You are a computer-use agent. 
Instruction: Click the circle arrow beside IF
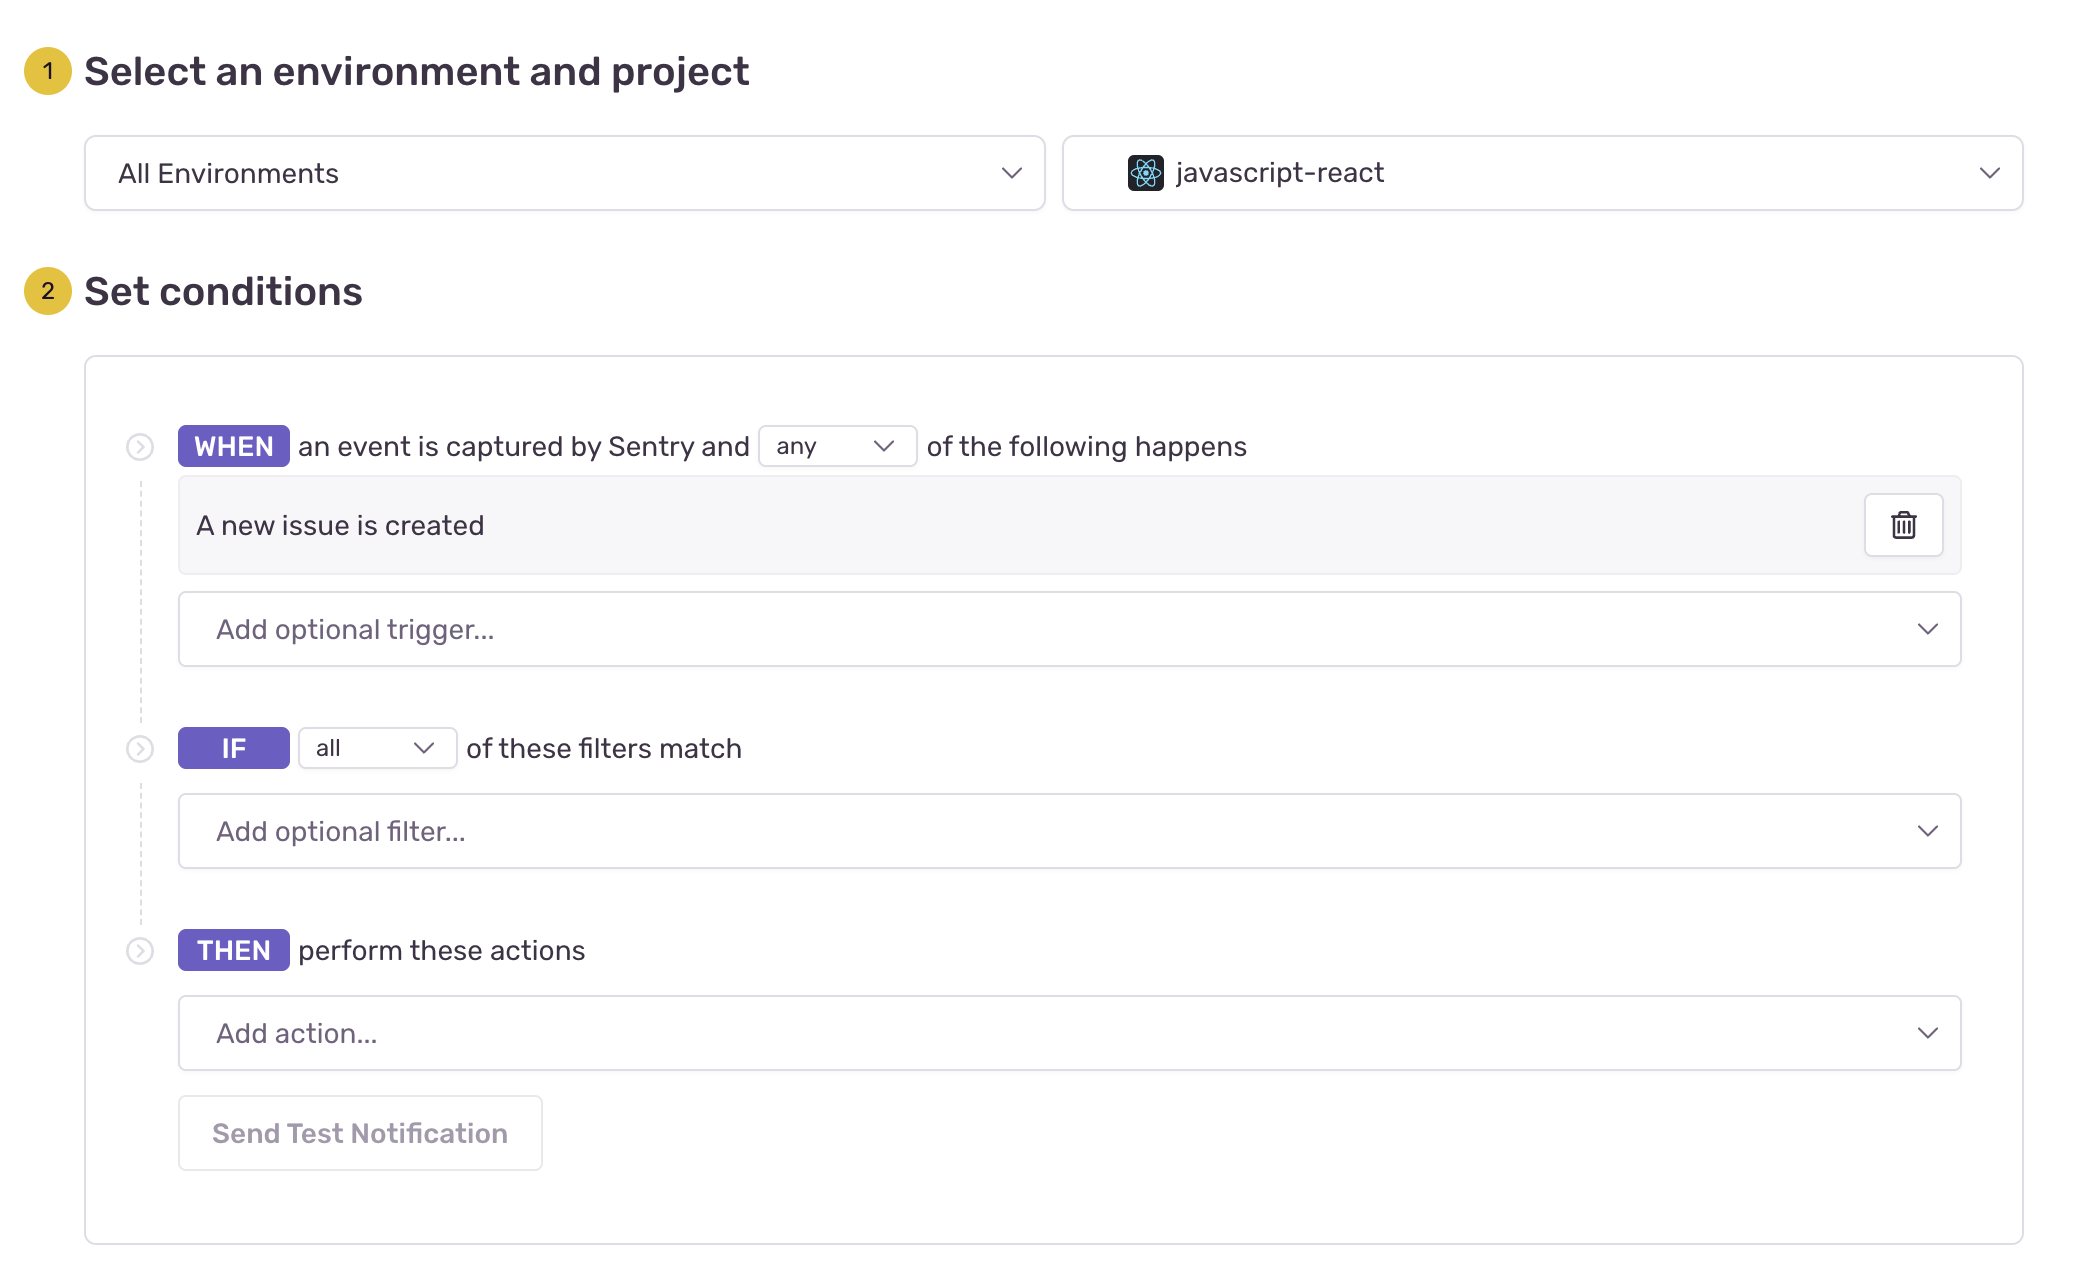(x=140, y=749)
